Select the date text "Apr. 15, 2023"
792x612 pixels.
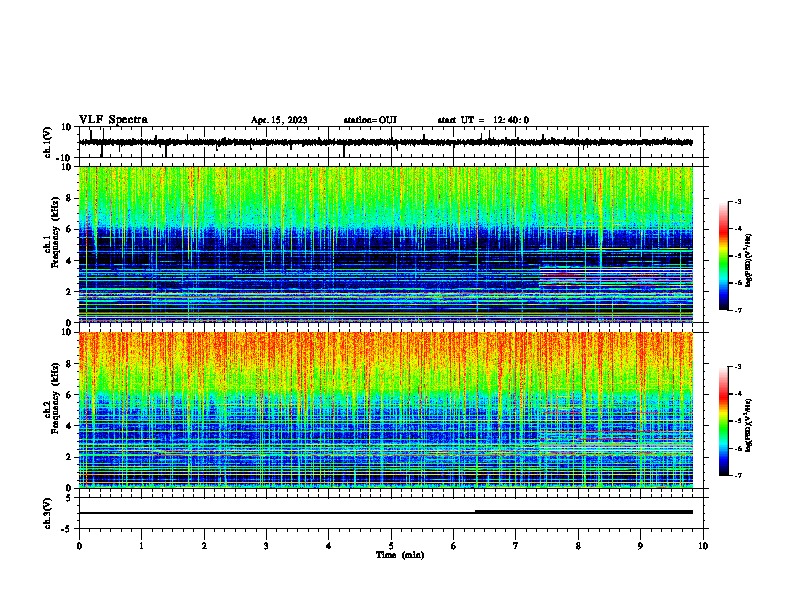tap(279, 120)
